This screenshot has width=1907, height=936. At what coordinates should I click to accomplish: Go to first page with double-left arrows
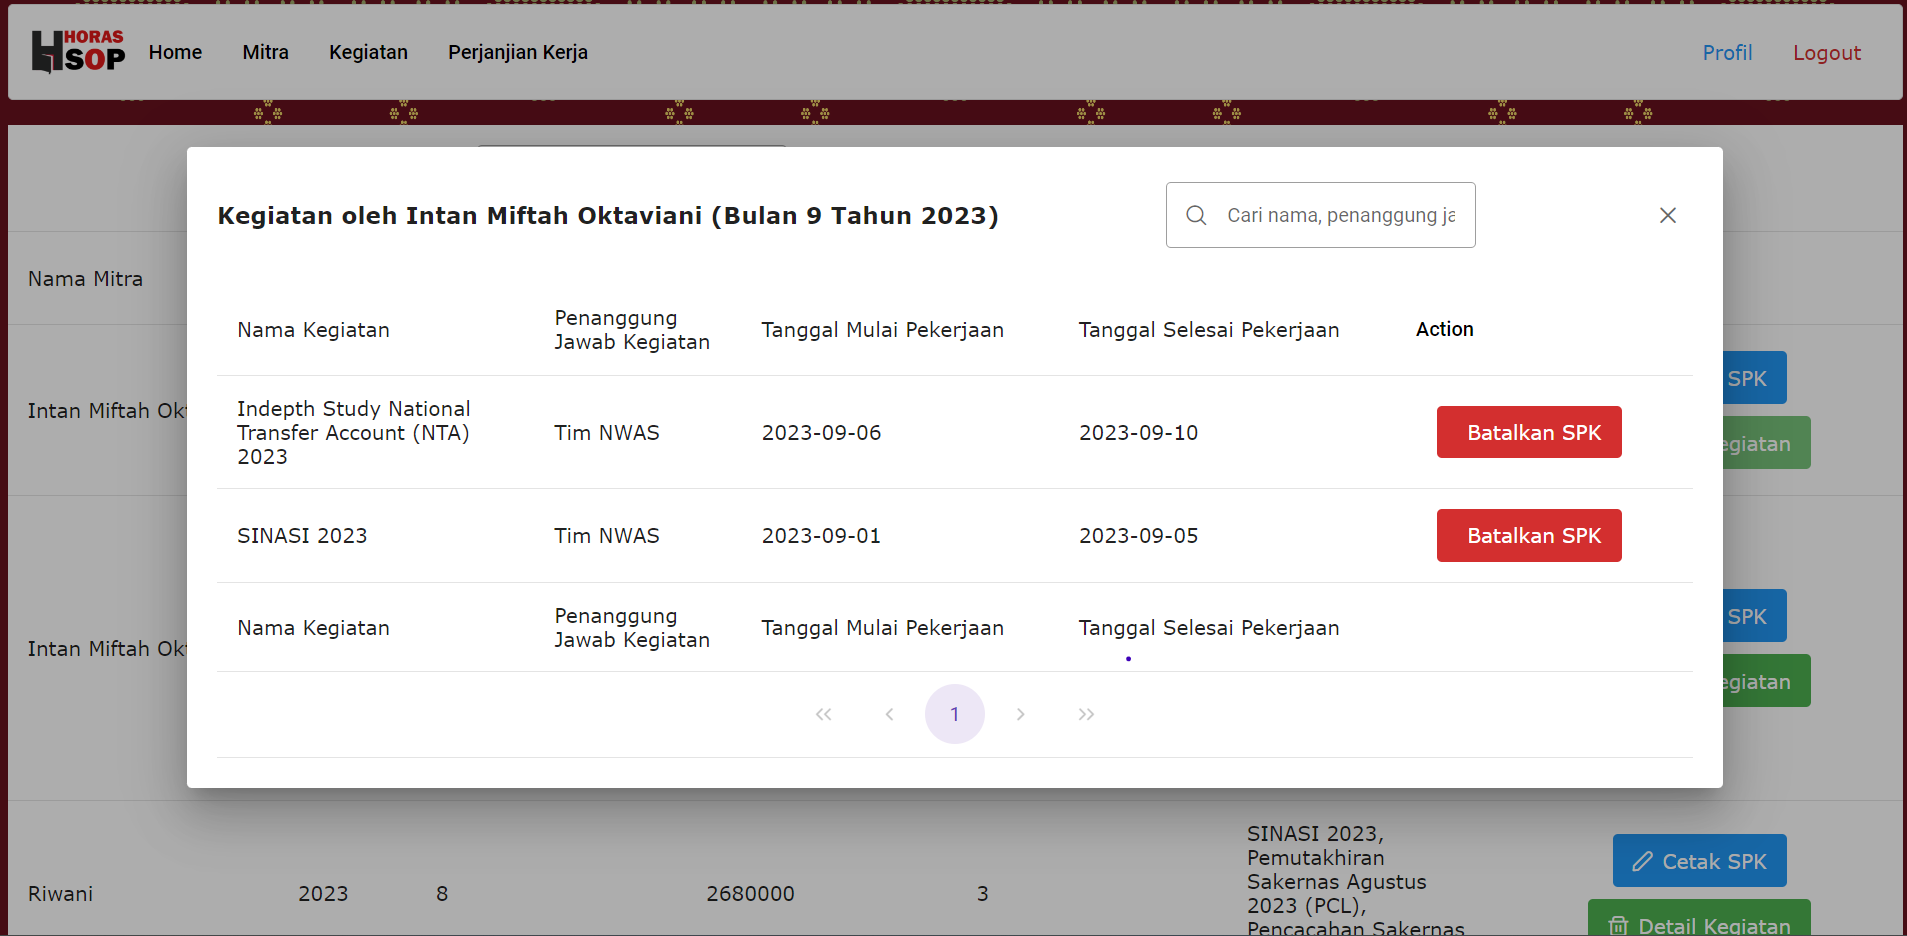coord(823,714)
